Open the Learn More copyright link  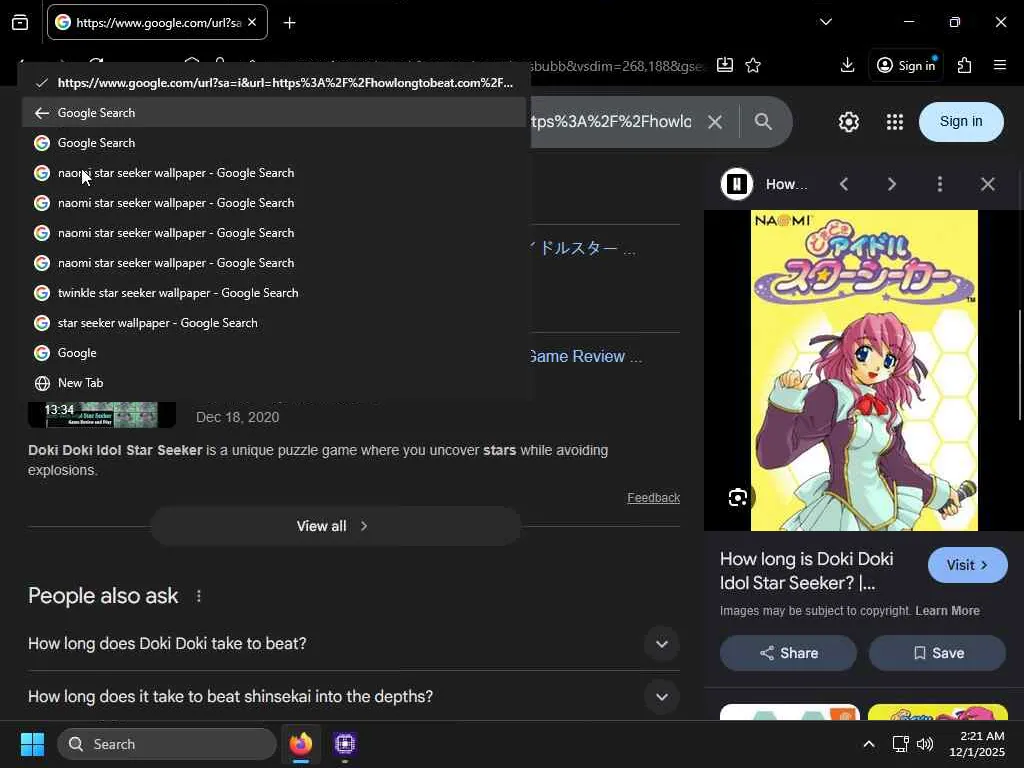point(947,611)
